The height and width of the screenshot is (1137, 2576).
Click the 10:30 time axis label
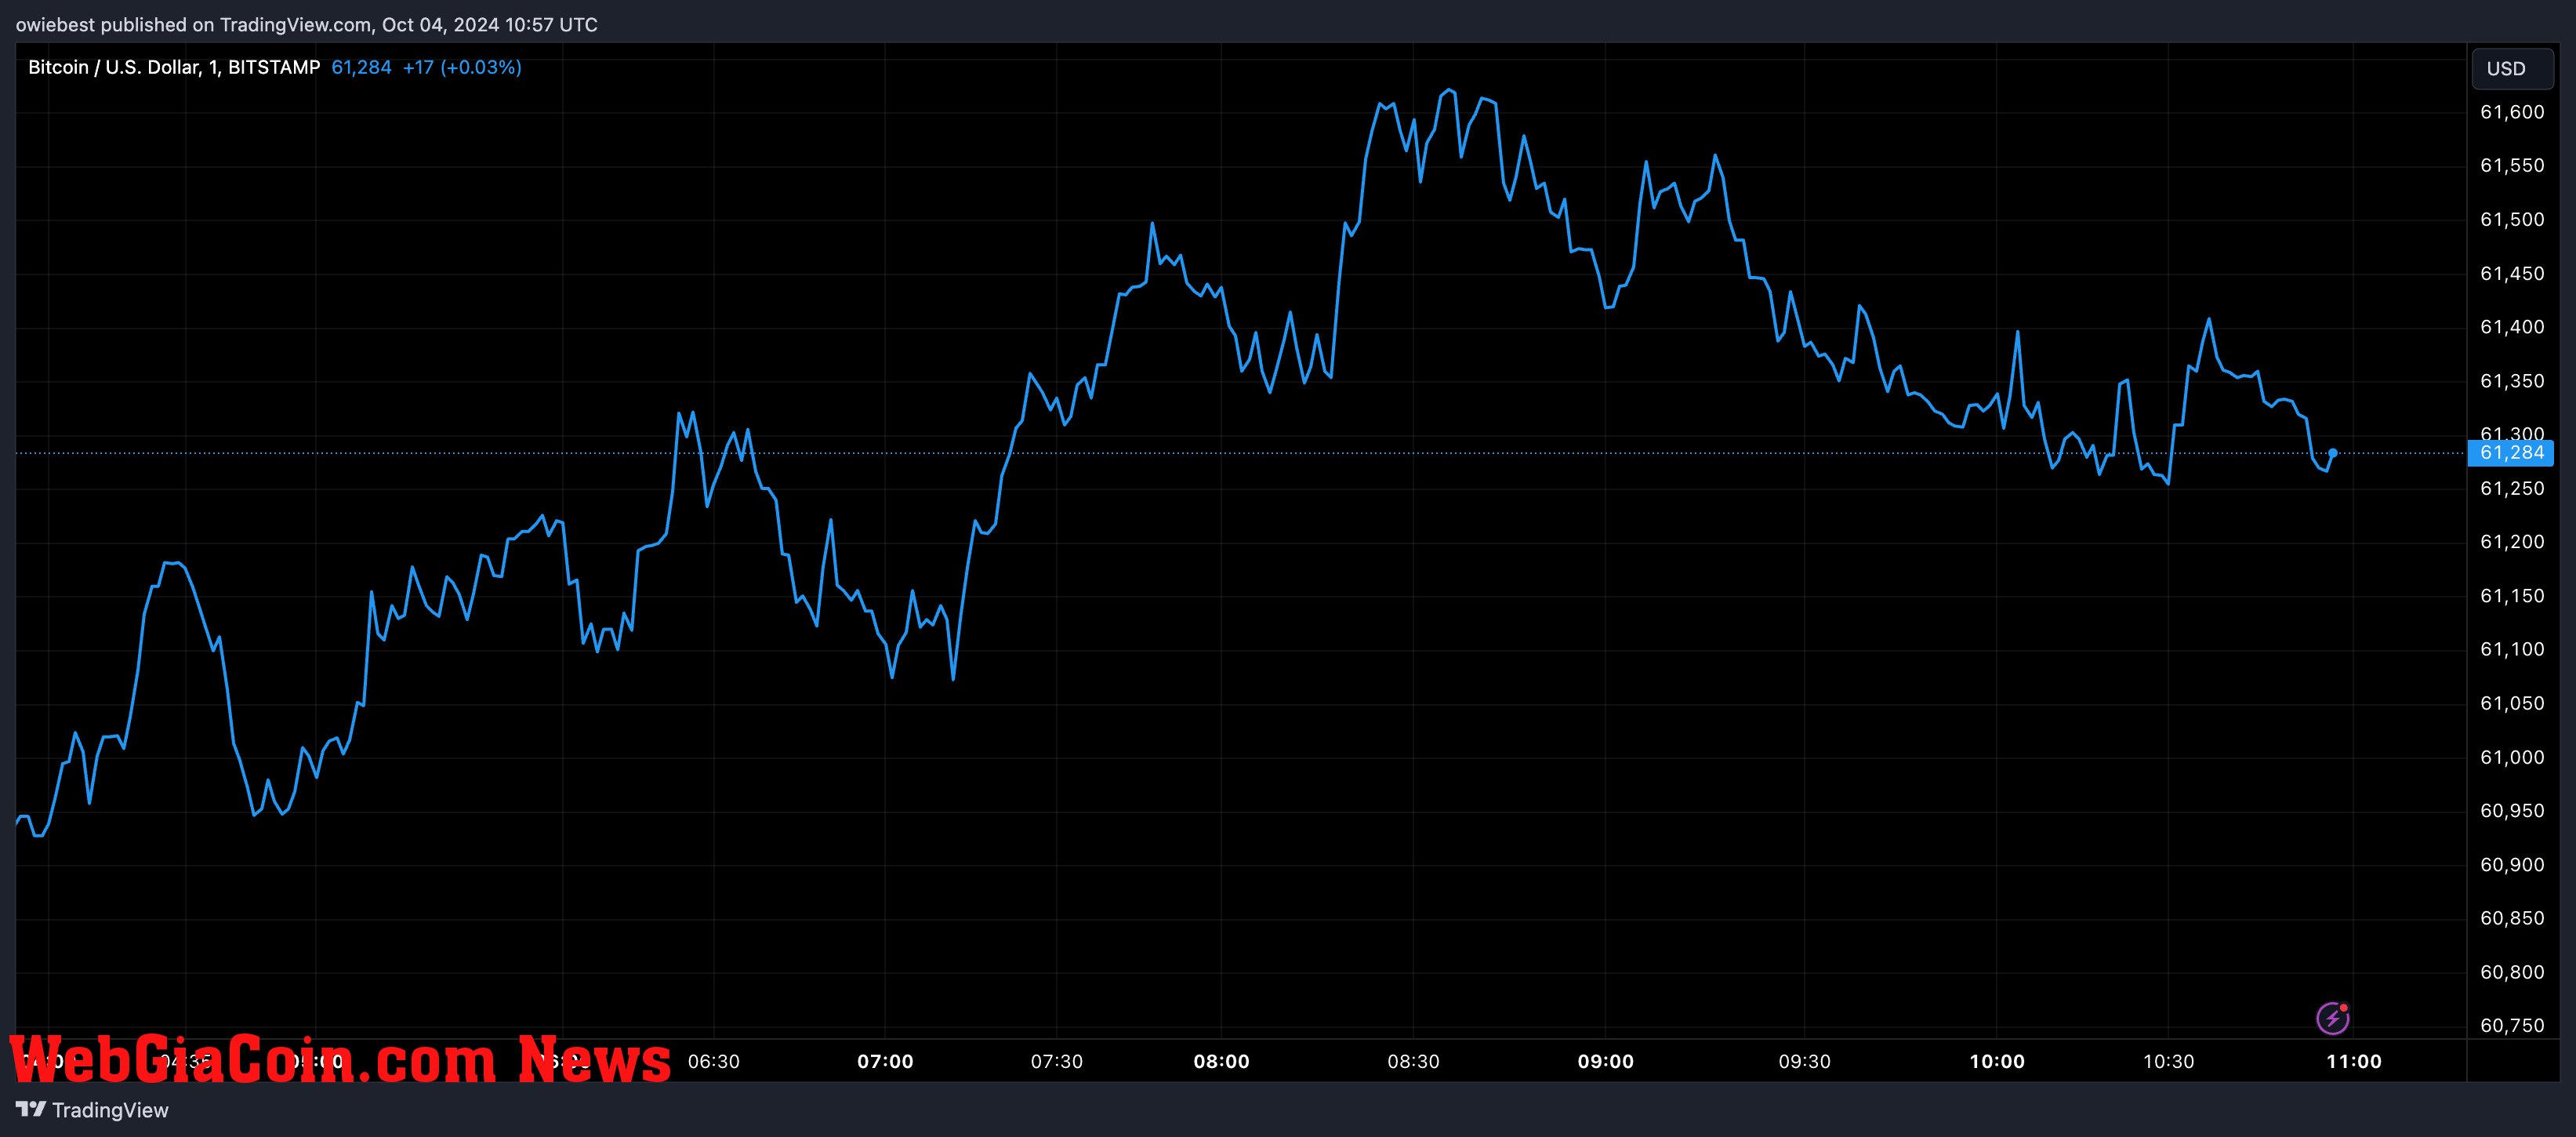(2168, 1062)
